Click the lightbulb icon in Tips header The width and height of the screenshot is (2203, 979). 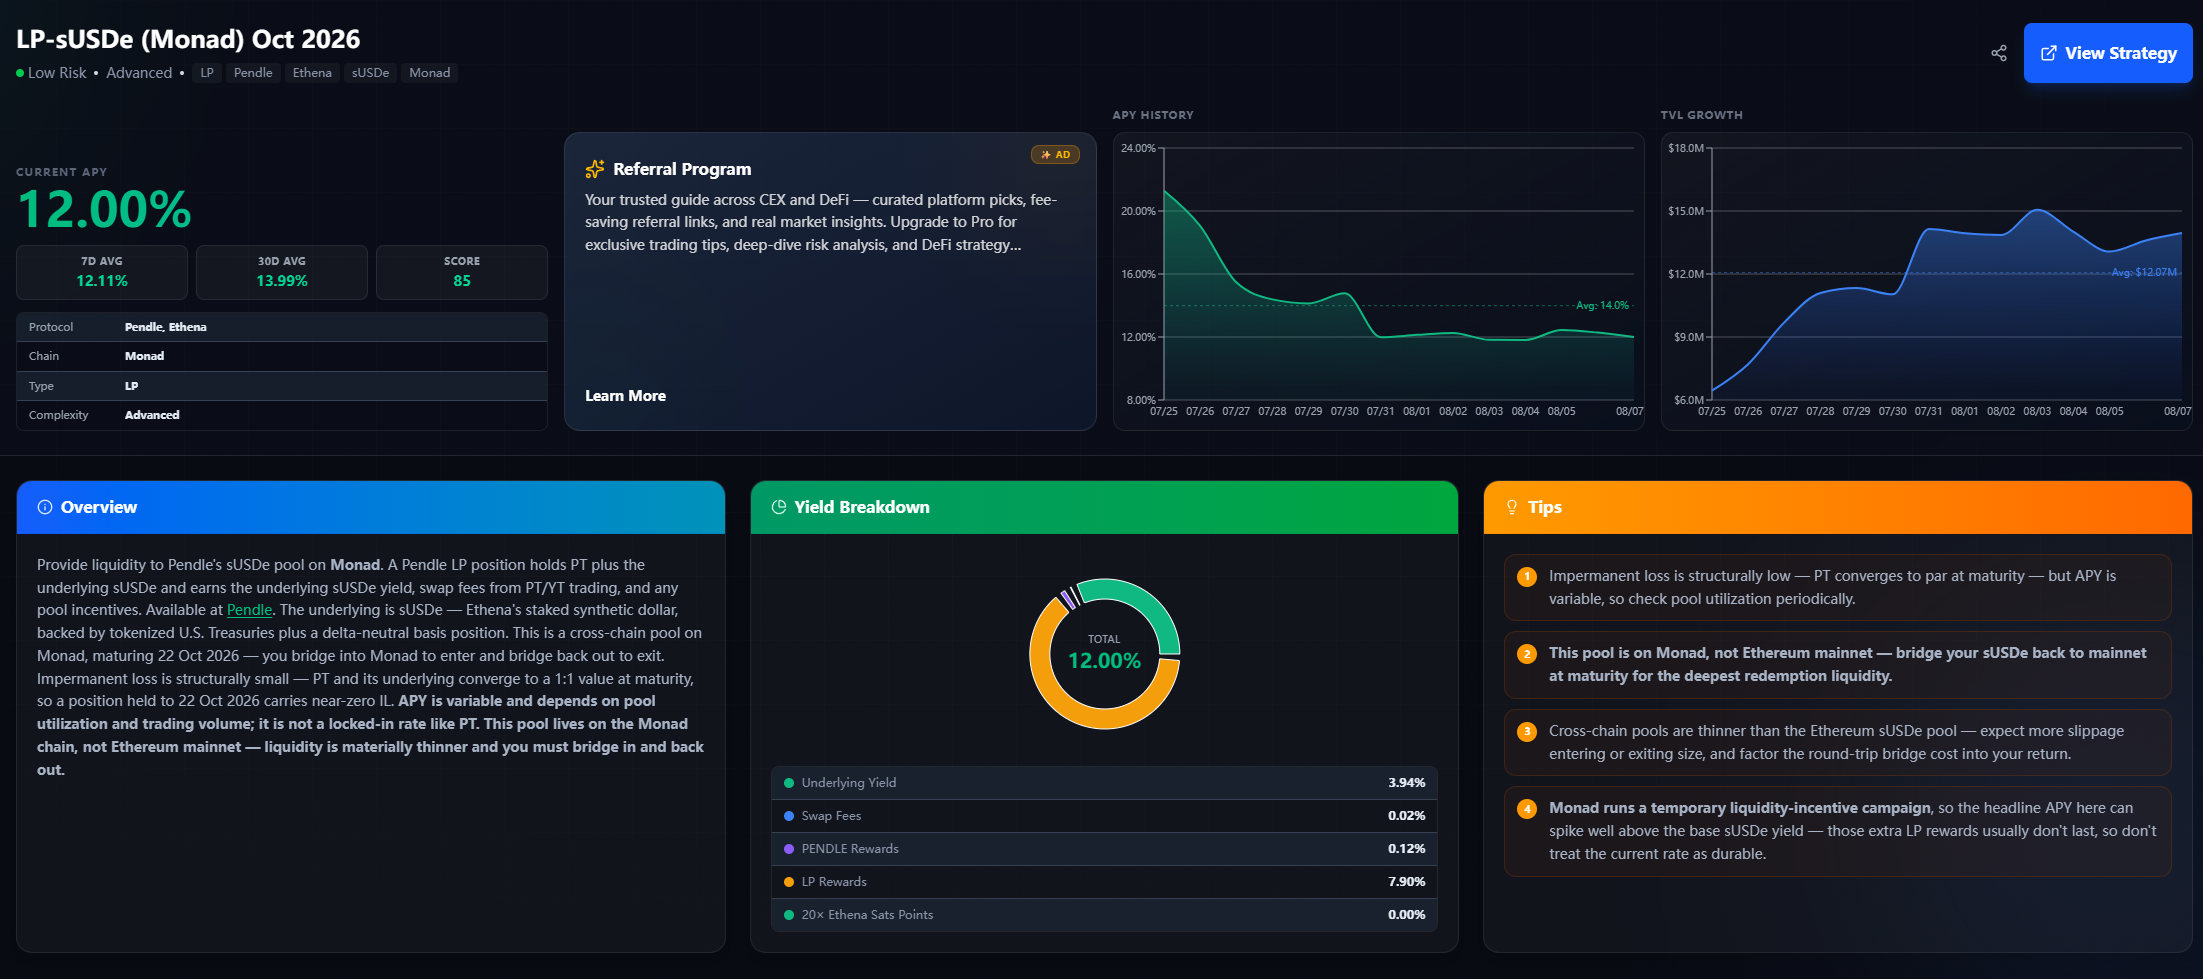click(1512, 507)
